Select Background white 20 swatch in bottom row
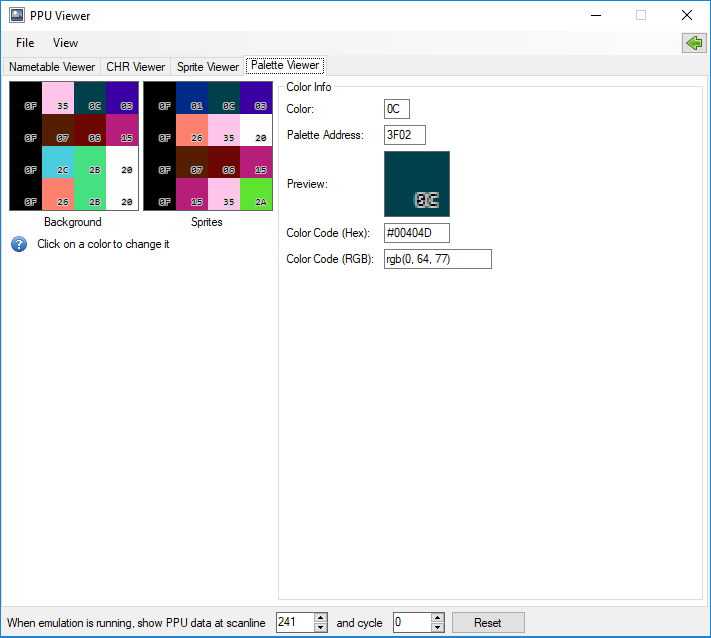Viewport: 711px width, 638px height. [x=122, y=194]
